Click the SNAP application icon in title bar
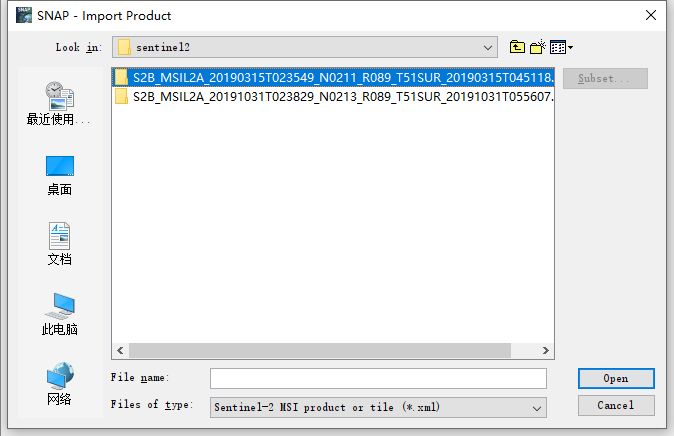 [24, 15]
